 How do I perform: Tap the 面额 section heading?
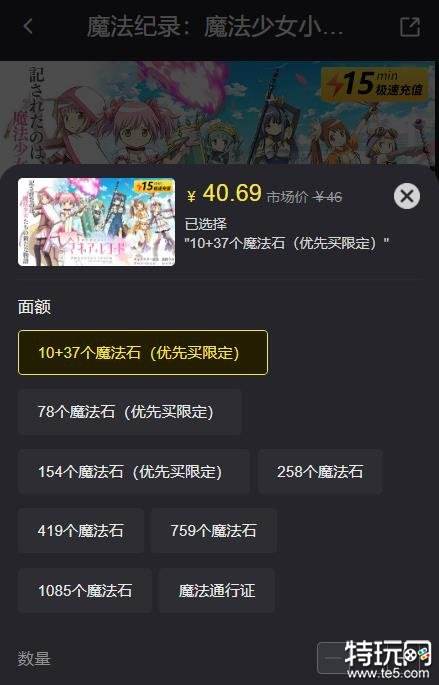tap(34, 307)
